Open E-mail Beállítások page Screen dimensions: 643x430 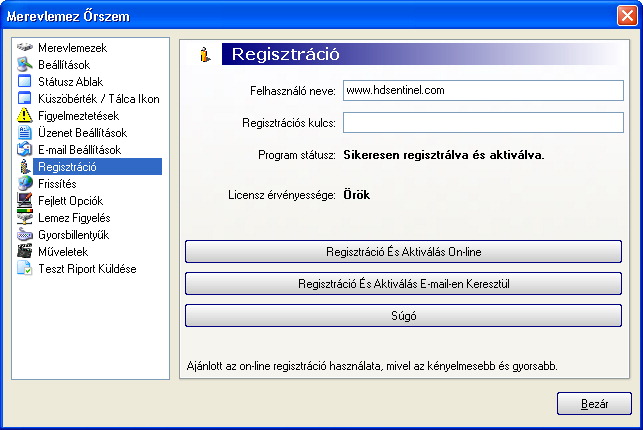pyautogui.click(x=80, y=150)
